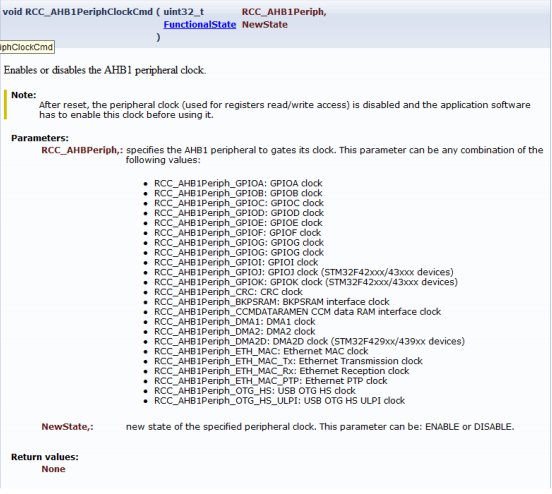Click 'Enables or disables the AHB1 peripheral clock.' text
Screen dimensions: 552x494
click(x=105, y=70)
